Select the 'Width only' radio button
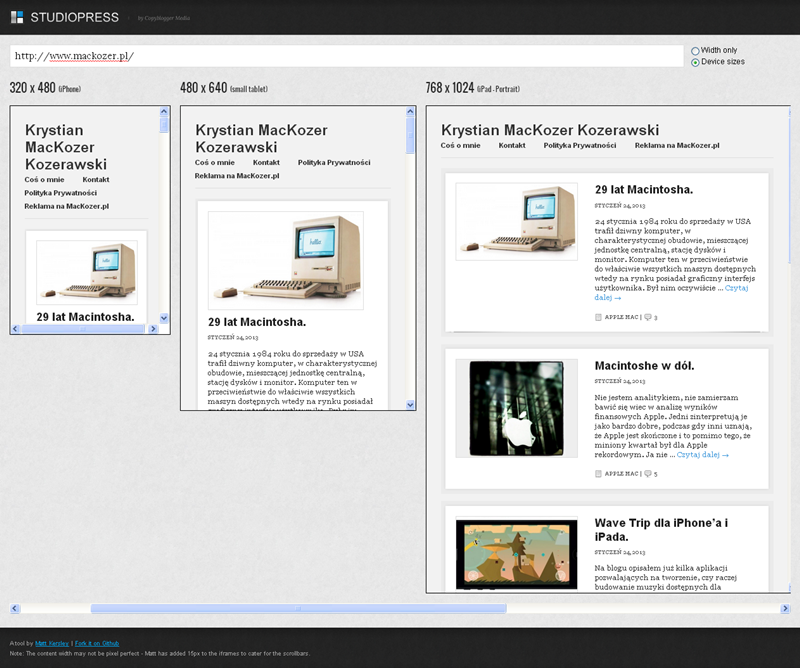The image size is (800, 668). (x=695, y=50)
